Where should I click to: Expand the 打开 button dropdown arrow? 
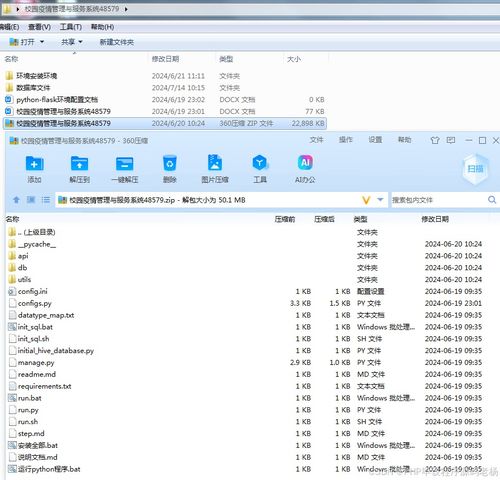42,42
